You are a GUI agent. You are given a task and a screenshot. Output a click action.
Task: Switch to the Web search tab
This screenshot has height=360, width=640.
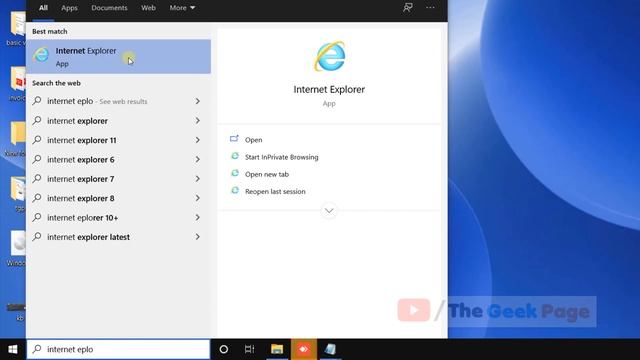[x=148, y=8]
